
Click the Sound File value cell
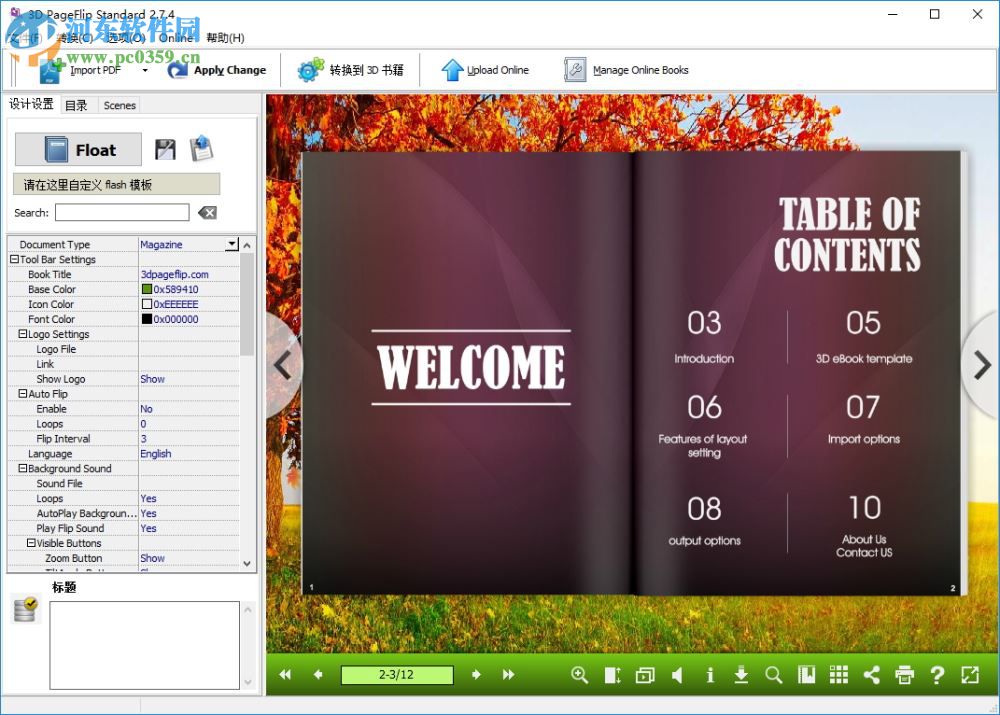pyautogui.click(x=189, y=483)
